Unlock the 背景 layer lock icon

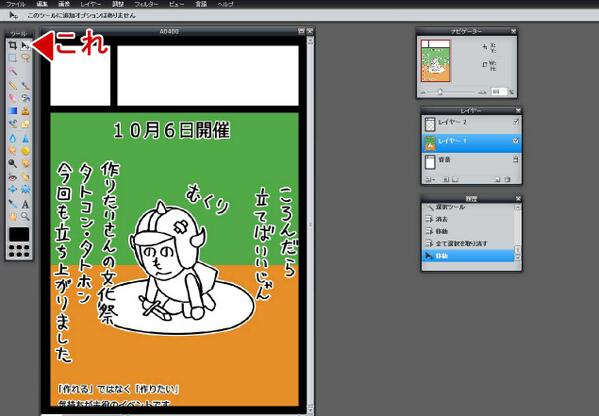[x=516, y=160]
